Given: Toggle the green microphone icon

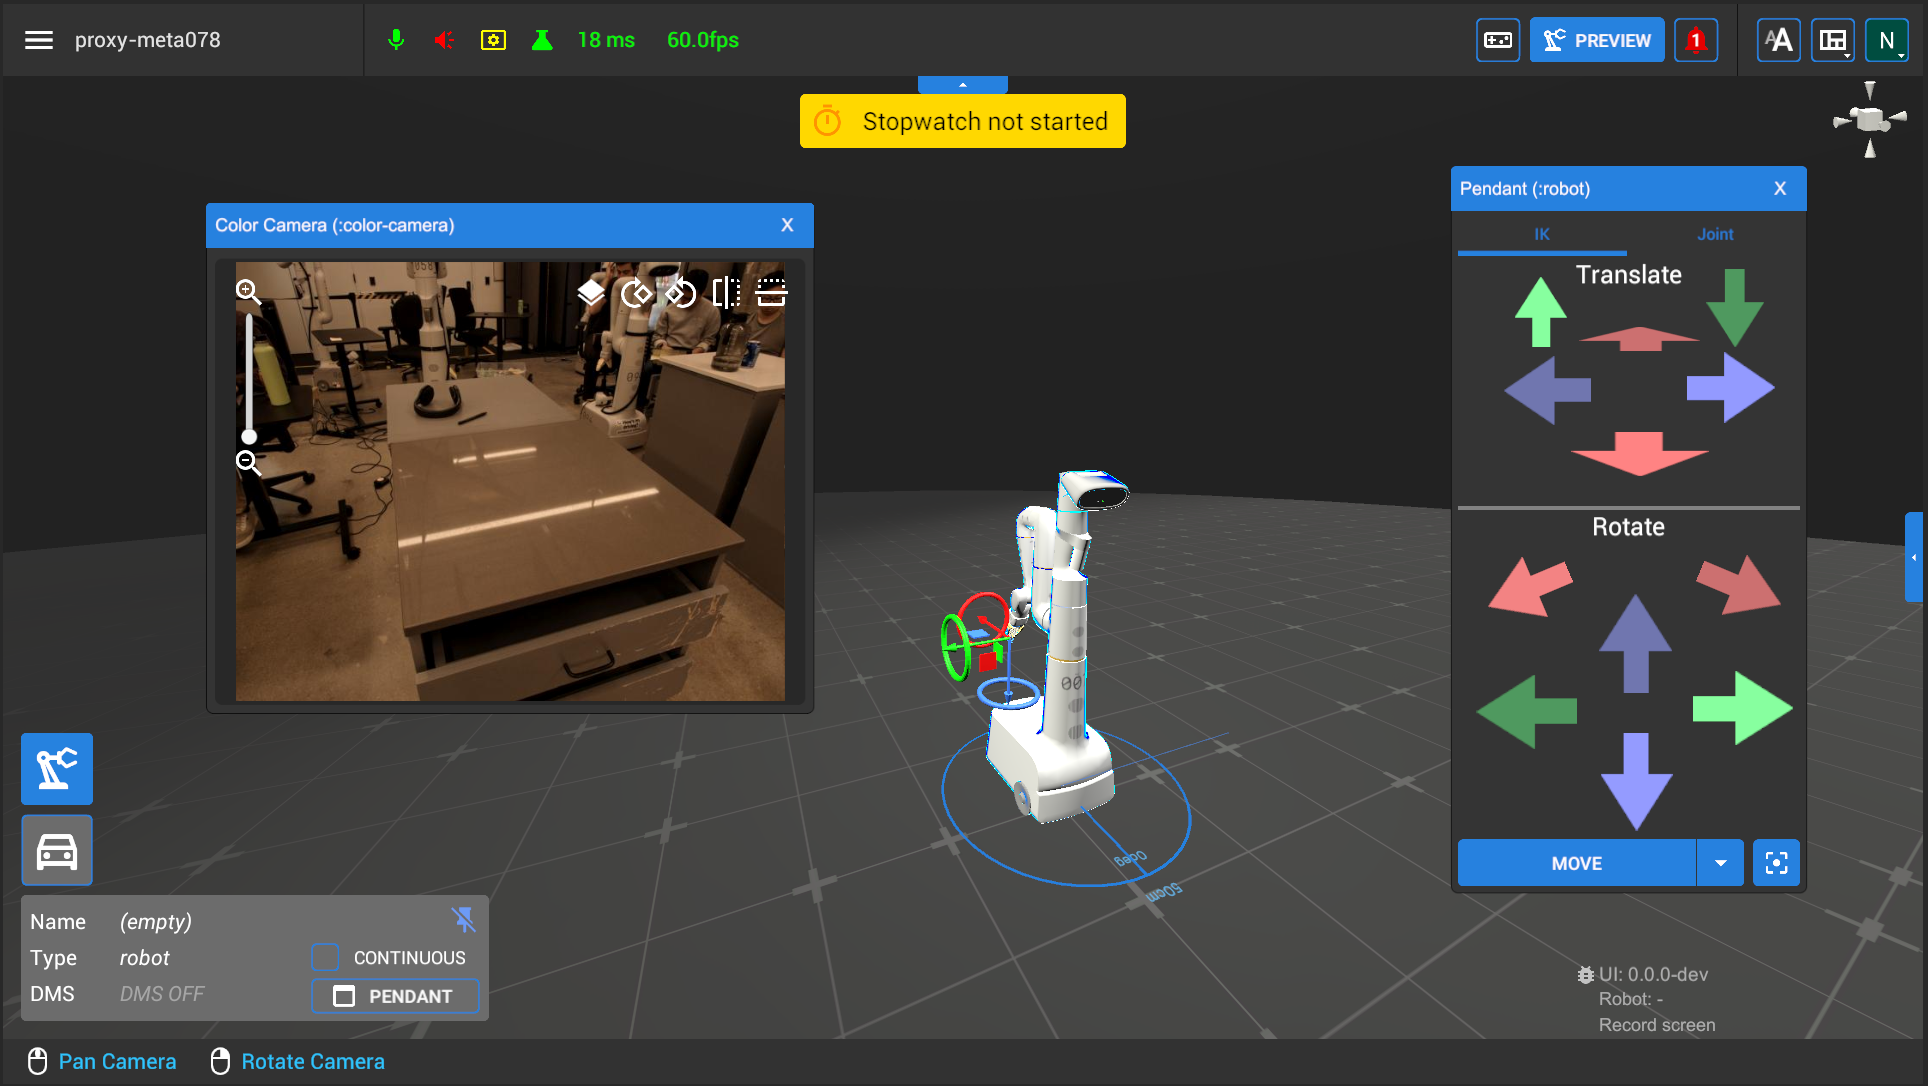Looking at the screenshot, I should (396, 40).
